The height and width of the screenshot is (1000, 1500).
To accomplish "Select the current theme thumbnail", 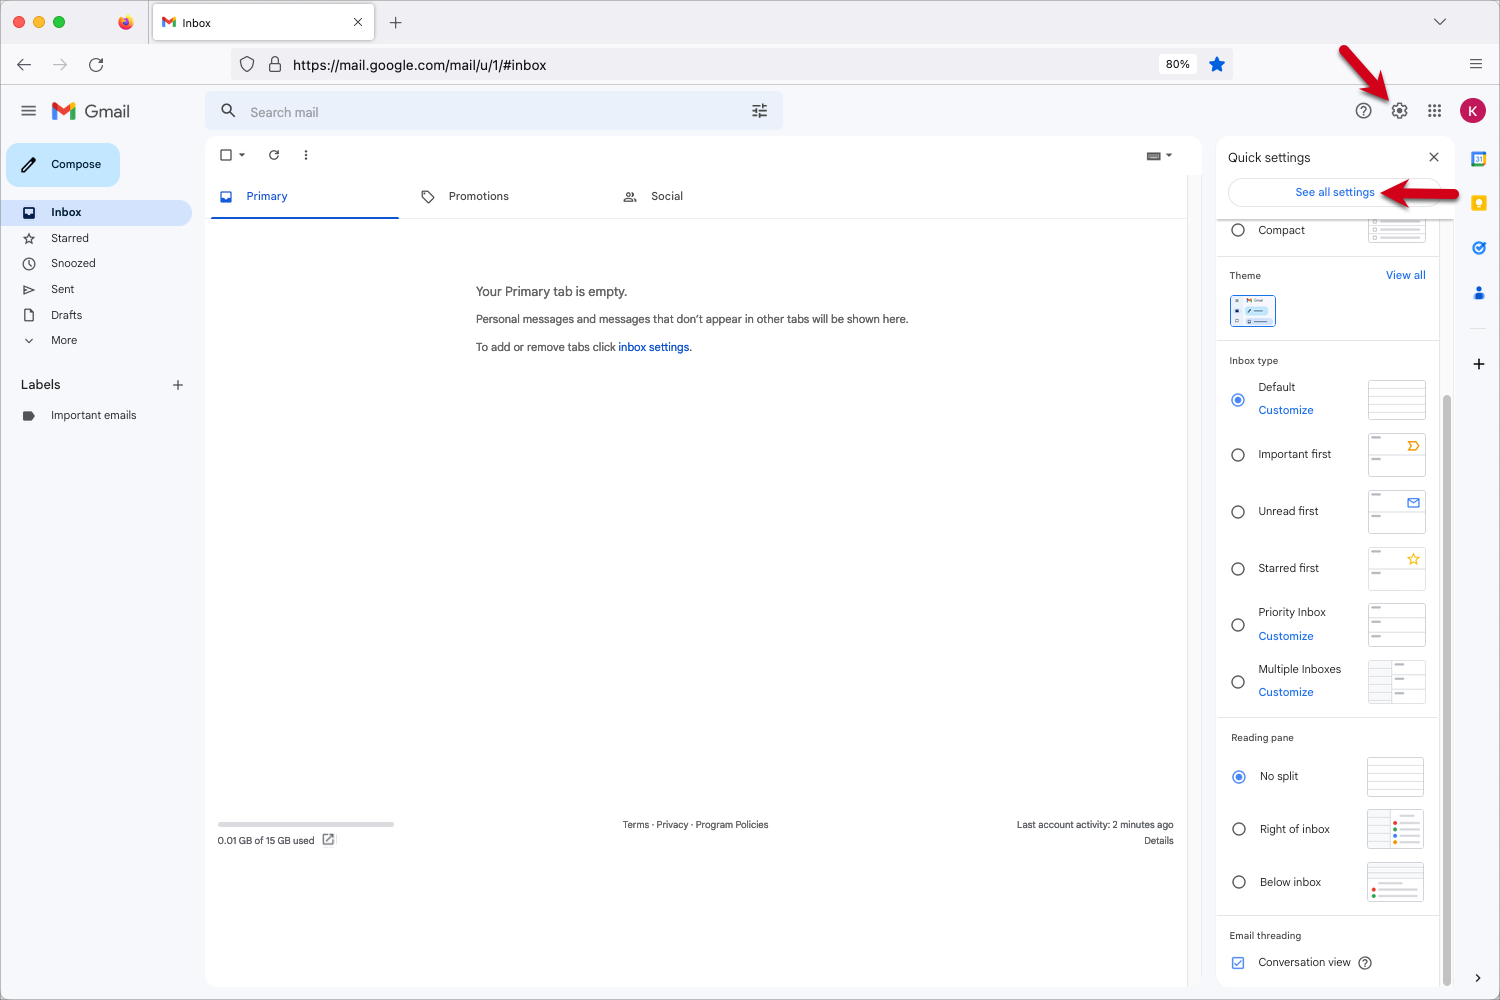I will pos(1252,311).
